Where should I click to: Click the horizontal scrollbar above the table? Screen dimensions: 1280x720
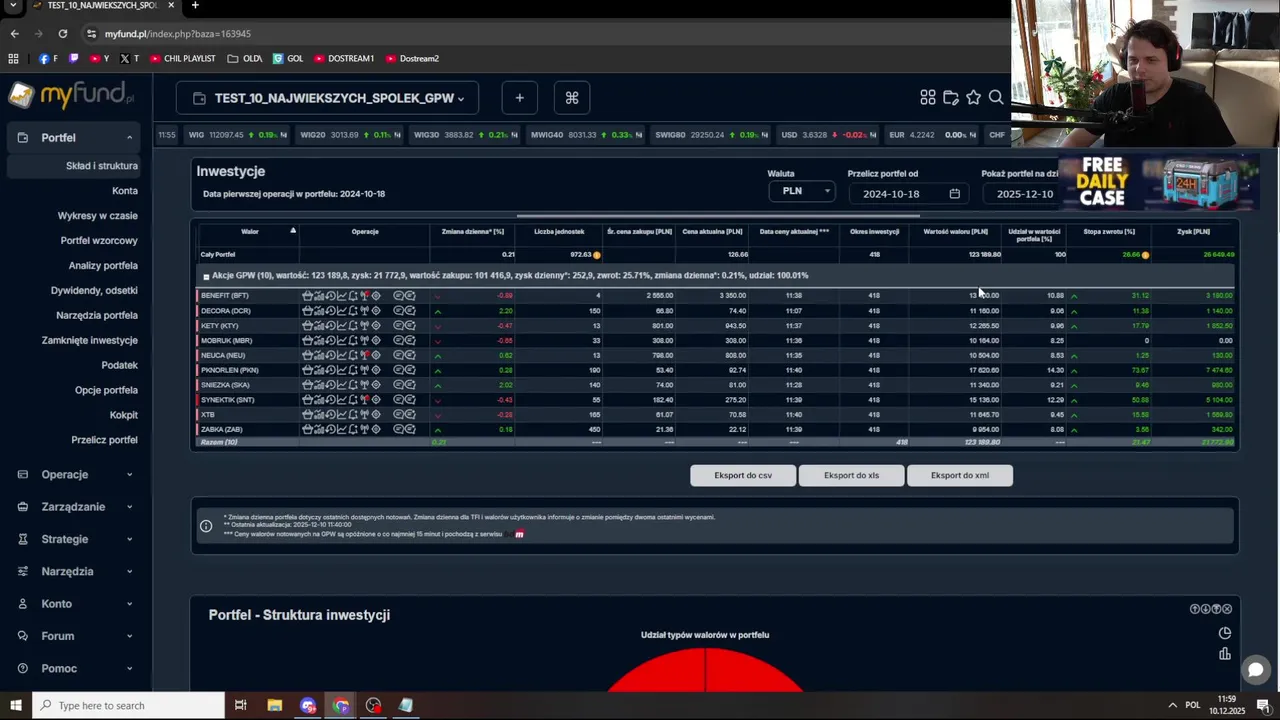pos(718,215)
